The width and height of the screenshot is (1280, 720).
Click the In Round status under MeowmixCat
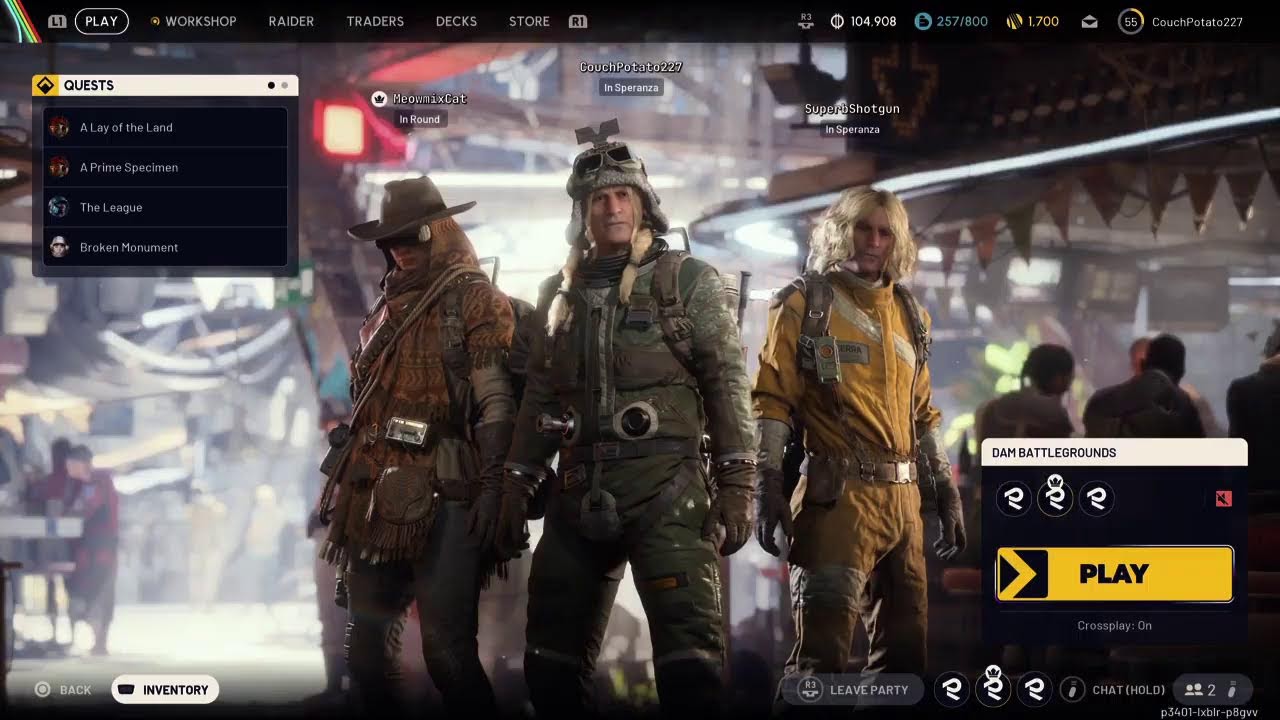point(419,119)
